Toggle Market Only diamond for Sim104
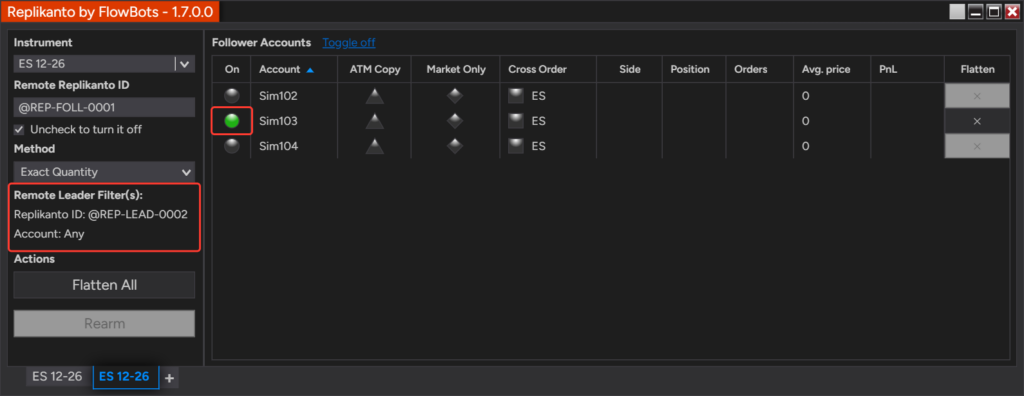1024x396 pixels. 455,146
